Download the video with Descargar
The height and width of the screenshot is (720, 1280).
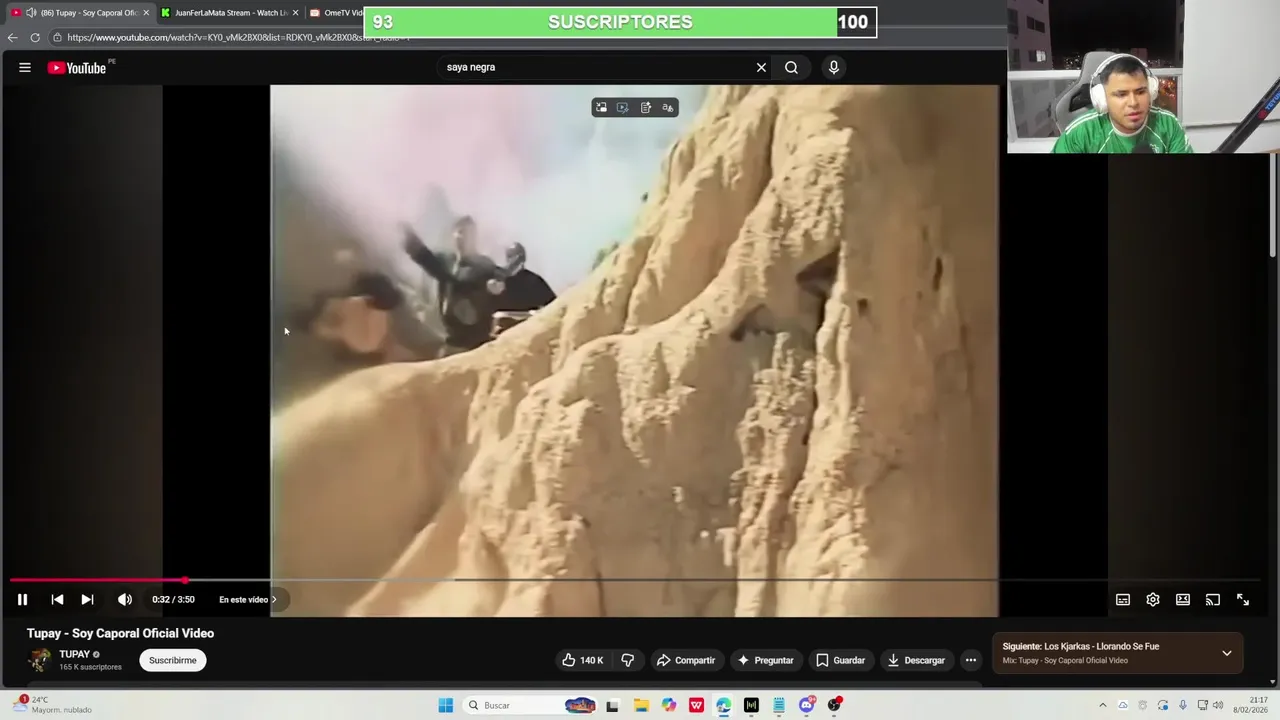pos(916,660)
